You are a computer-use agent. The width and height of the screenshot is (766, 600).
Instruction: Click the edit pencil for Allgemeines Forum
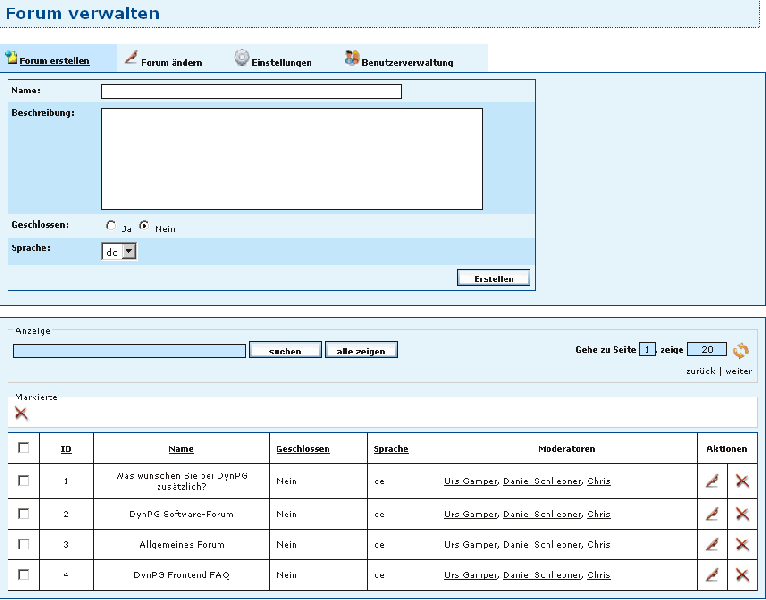point(712,544)
